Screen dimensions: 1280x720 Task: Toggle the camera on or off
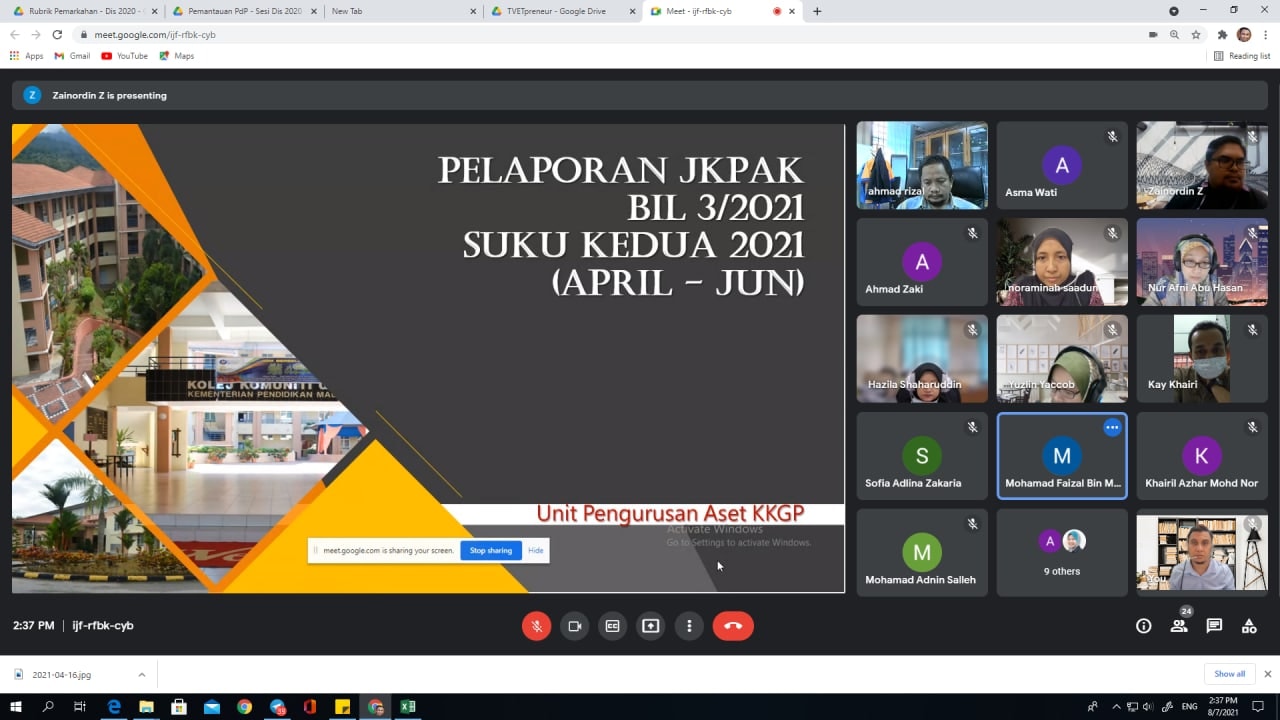(575, 626)
